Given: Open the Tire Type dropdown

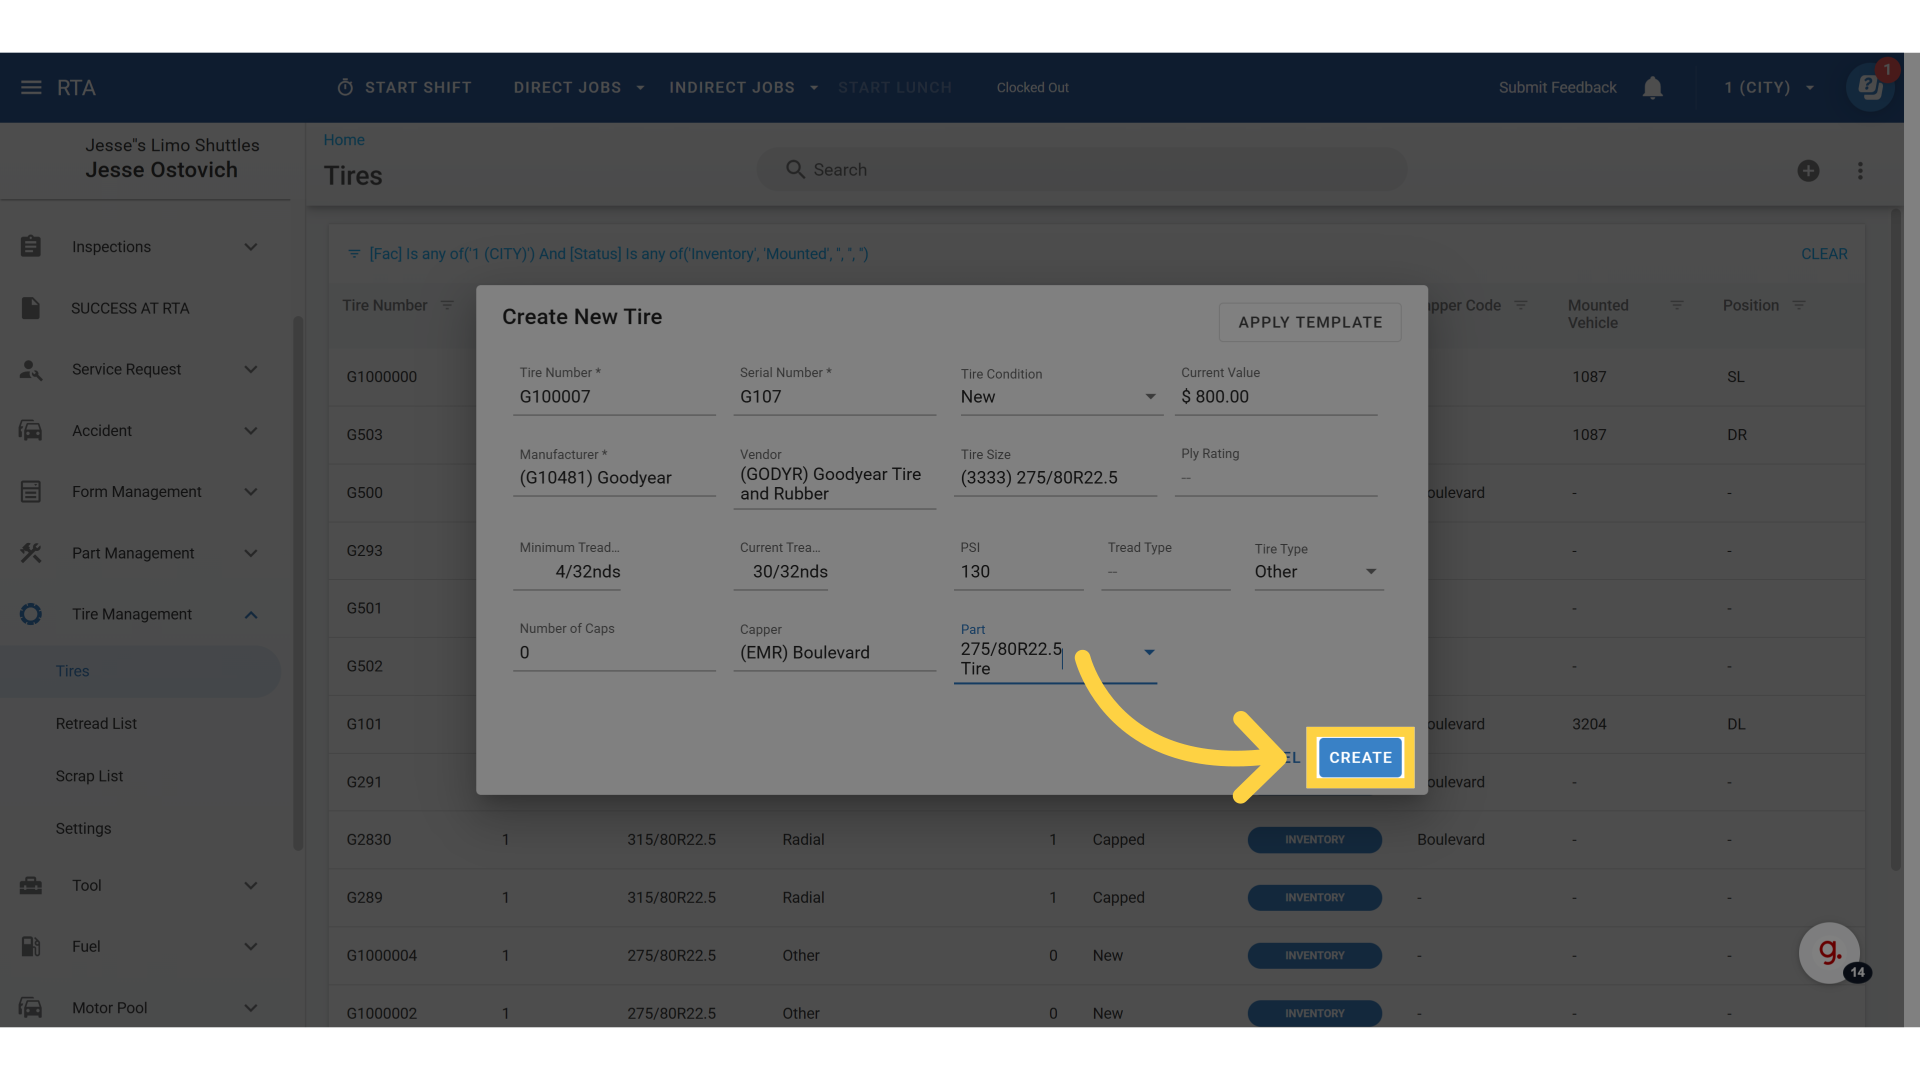Looking at the screenshot, I should [1371, 572].
